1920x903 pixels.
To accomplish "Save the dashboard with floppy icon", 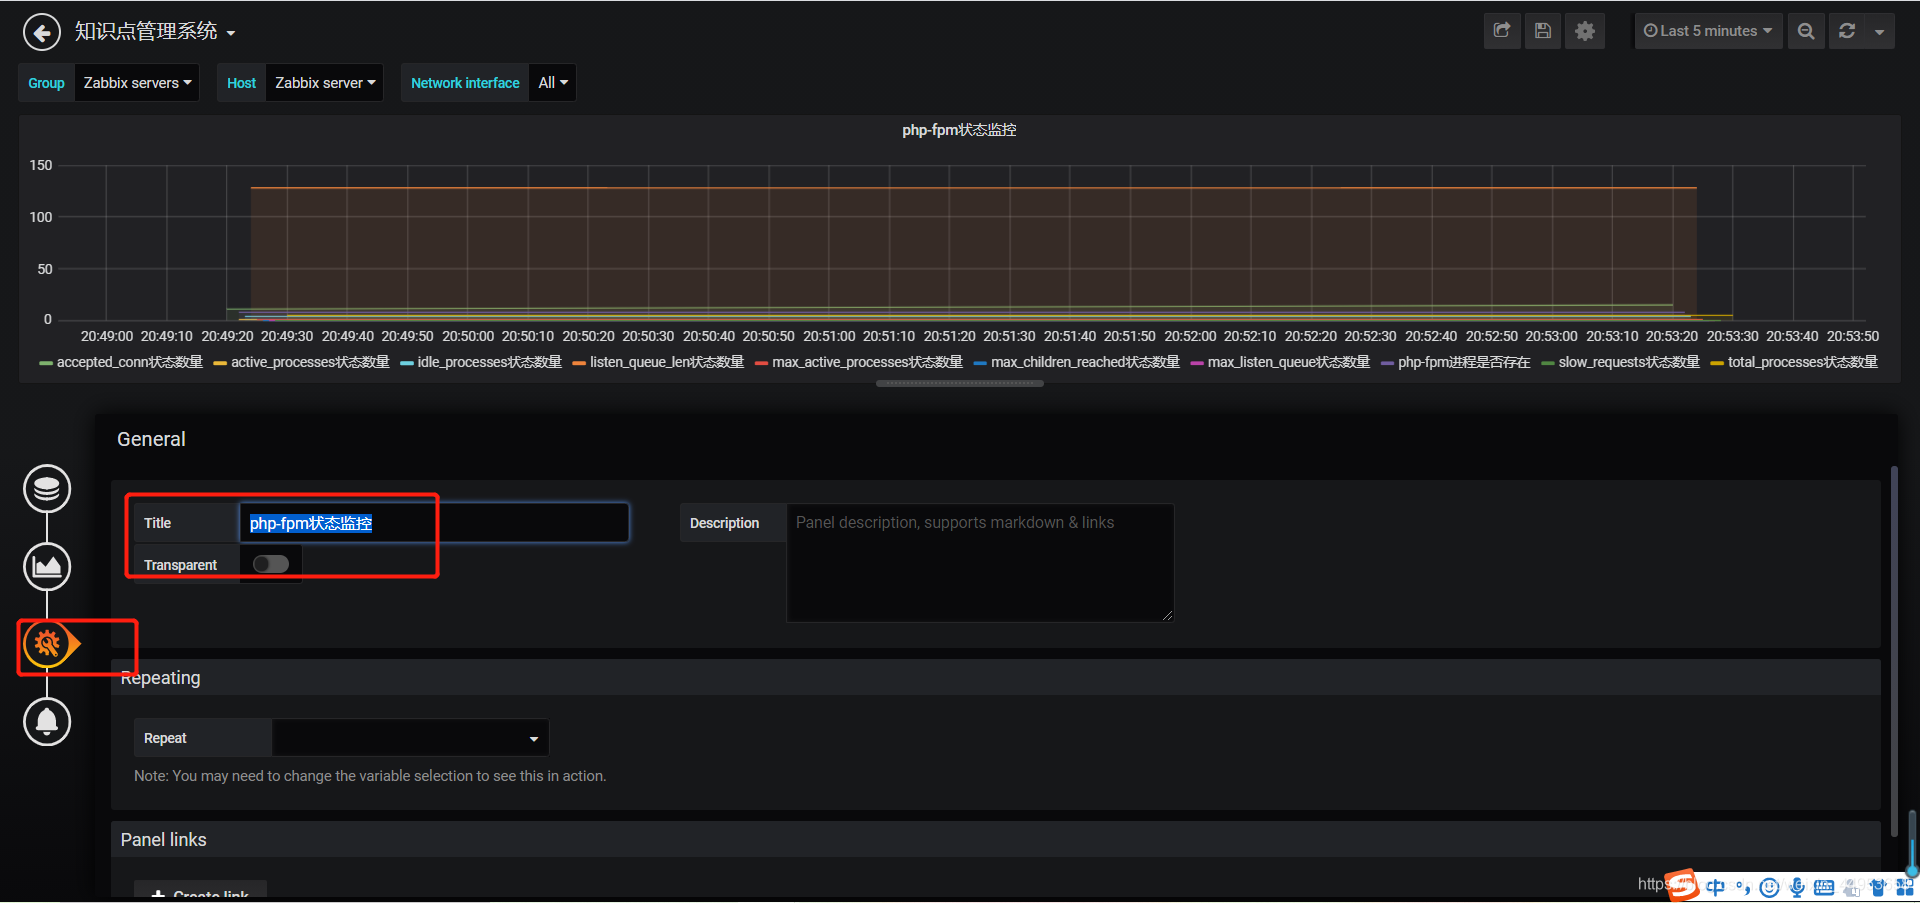I will [x=1543, y=31].
